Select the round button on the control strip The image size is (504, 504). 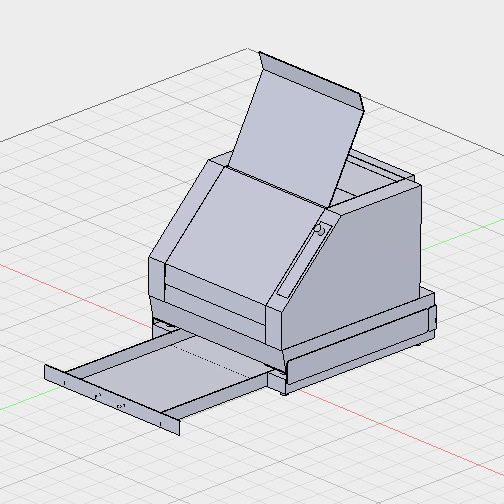(x=320, y=230)
